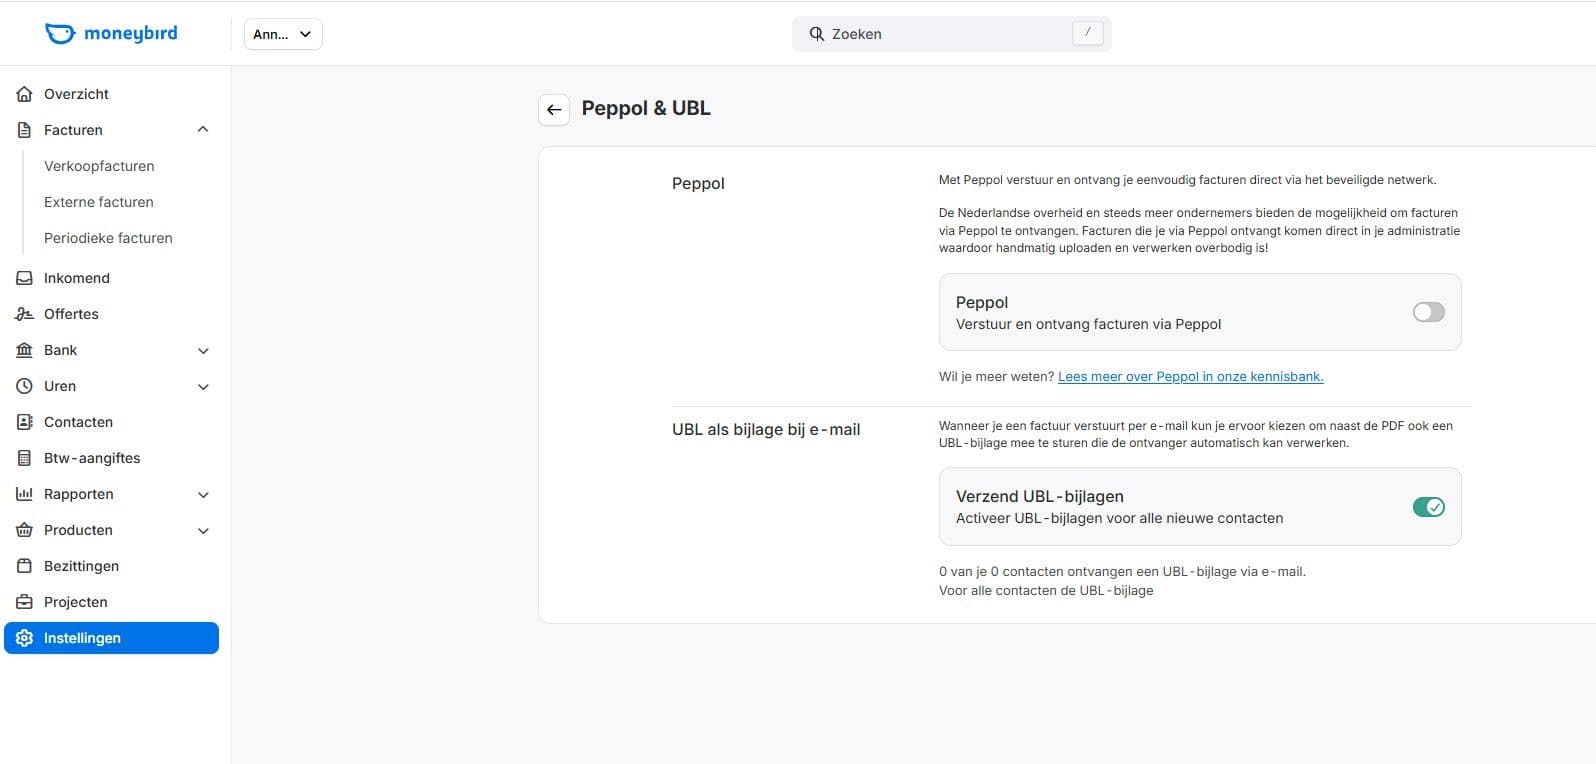Expand the Bank menu chevron

[x=203, y=351]
